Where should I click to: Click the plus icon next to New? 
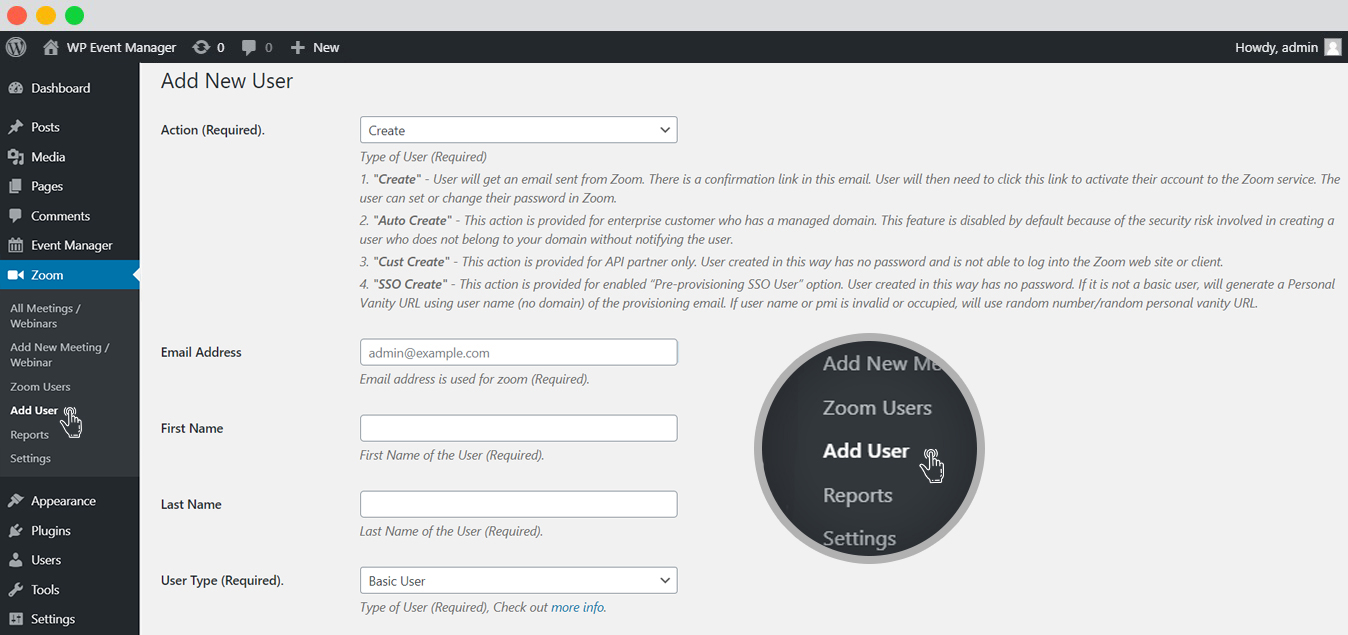tap(297, 47)
